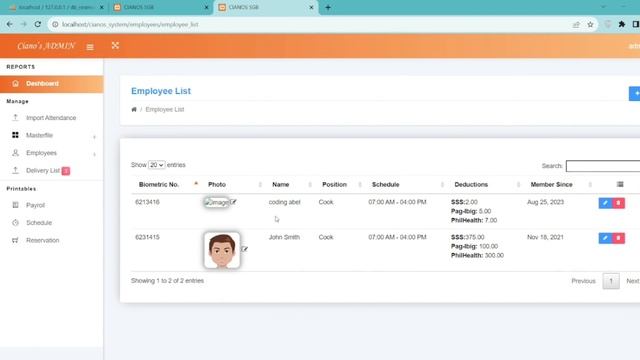Click the Ciano's ADMIN logo
The height and width of the screenshot is (360, 640).
click(46, 46)
